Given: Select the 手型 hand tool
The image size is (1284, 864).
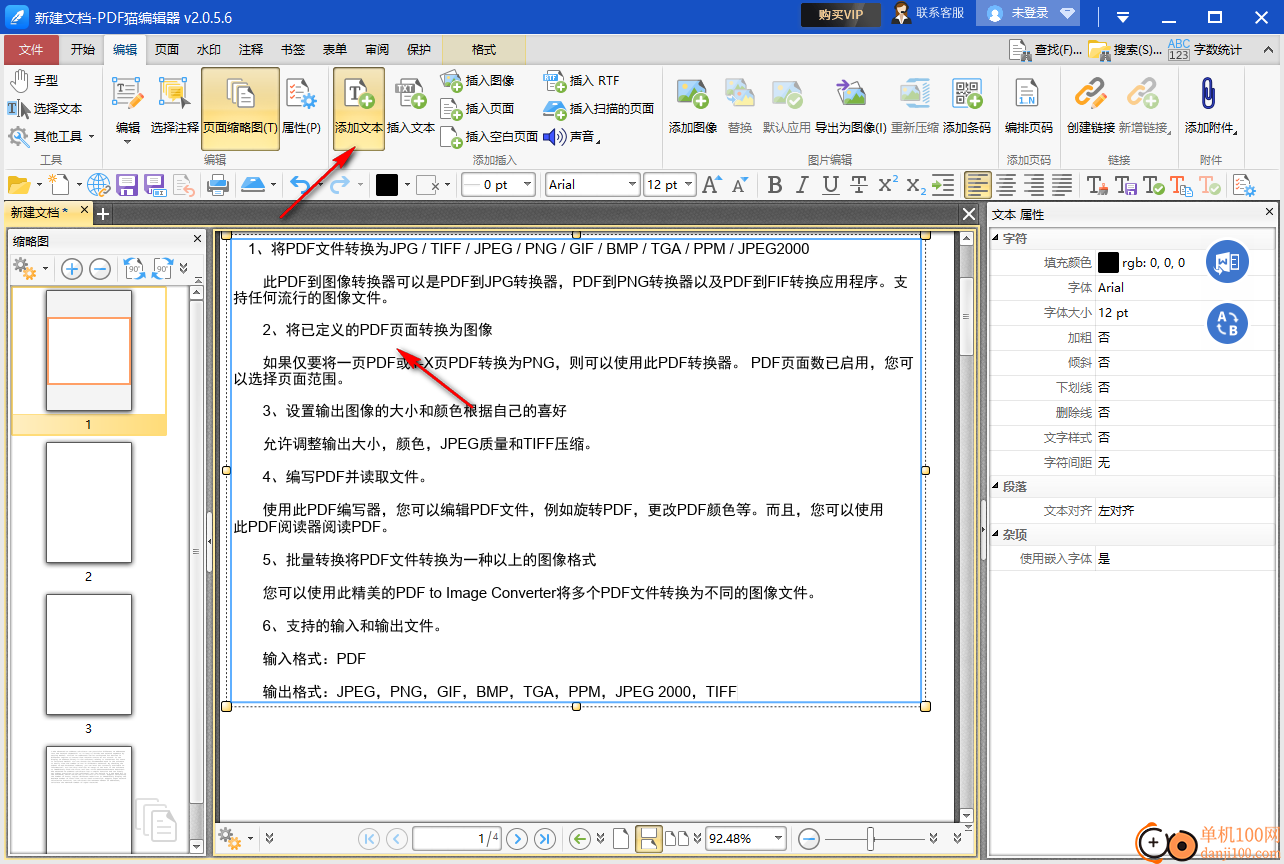Looking at the screenshot, I should pos(34,80).
